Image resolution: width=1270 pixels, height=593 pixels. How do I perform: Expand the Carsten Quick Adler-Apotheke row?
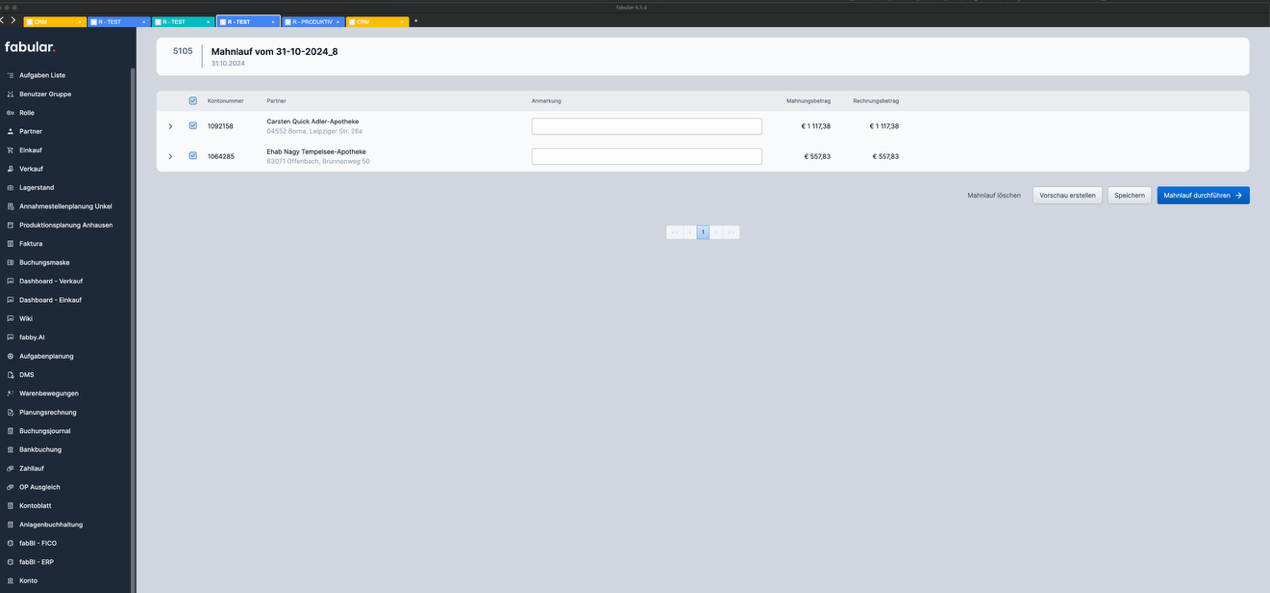(170, 126)
